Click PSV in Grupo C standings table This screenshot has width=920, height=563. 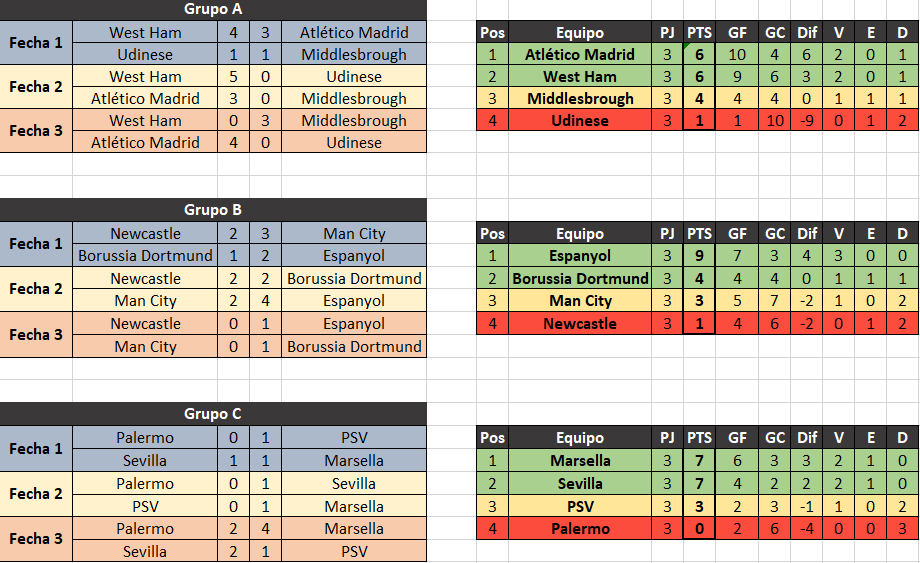pos(580,507)
